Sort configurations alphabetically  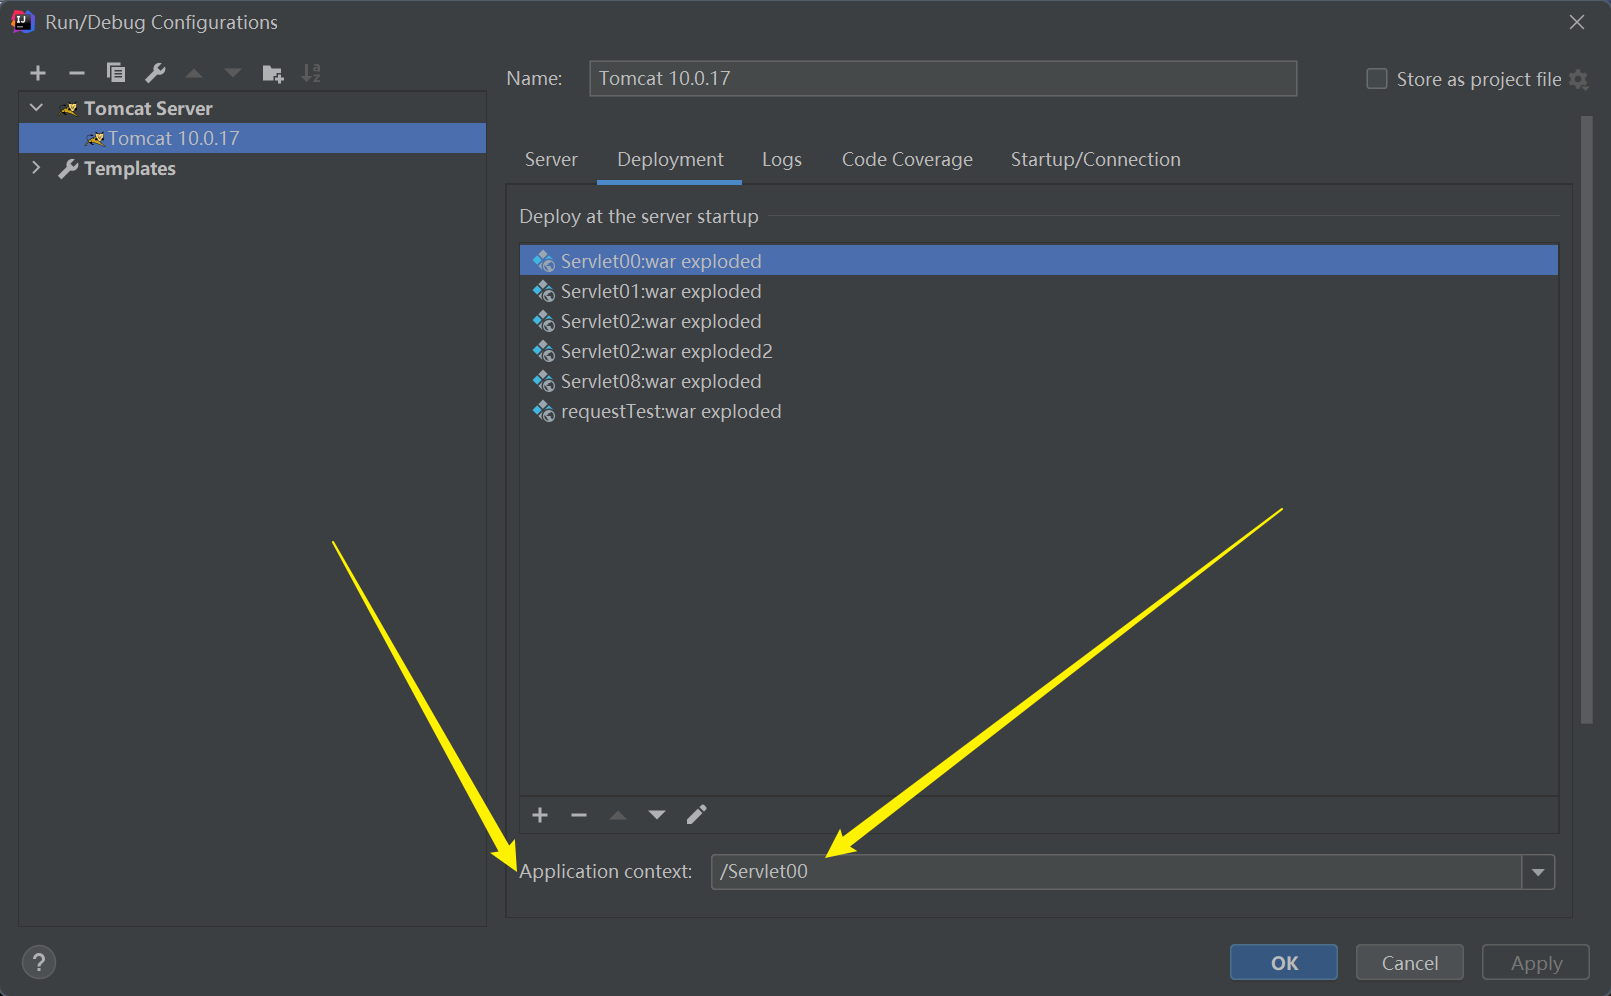pyautogui.click(x=312, y=73)
